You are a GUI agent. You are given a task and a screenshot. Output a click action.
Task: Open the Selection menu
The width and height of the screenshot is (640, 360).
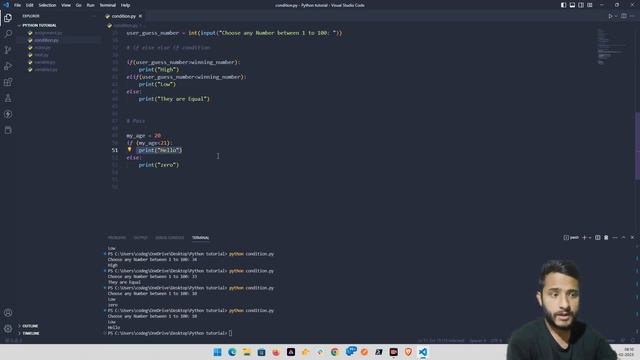pos(47,5)
